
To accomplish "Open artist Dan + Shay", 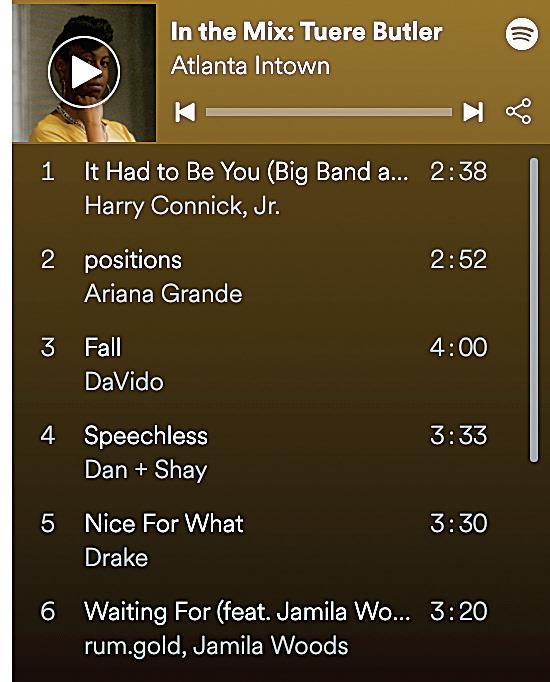I will [146, 470].
